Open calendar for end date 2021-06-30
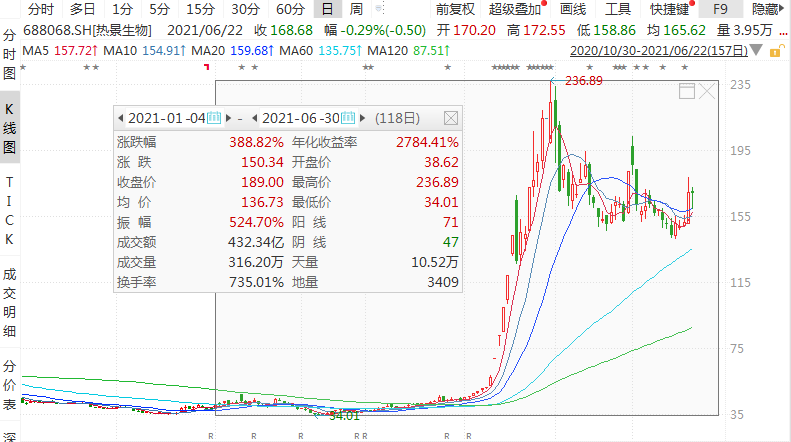The height and width of the screenshot is (442, 791). click(348, 118)
